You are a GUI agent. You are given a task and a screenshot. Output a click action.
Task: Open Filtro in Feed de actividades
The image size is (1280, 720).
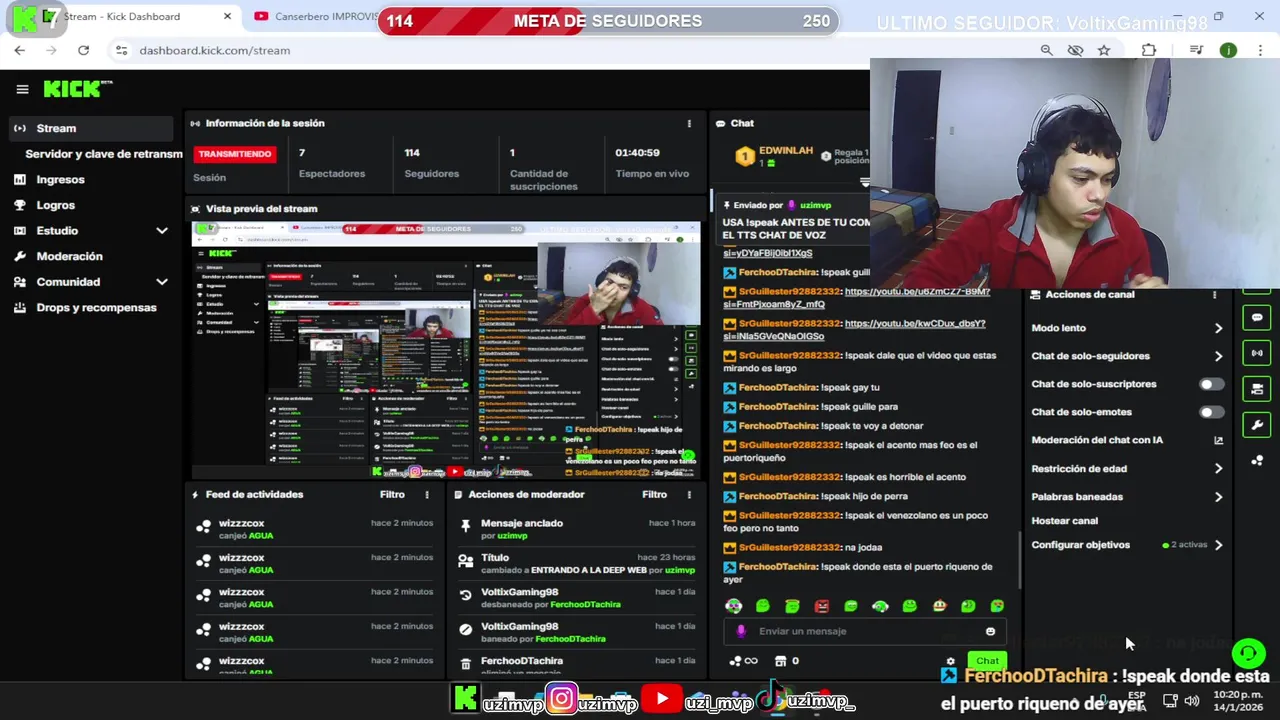point(392,494)
